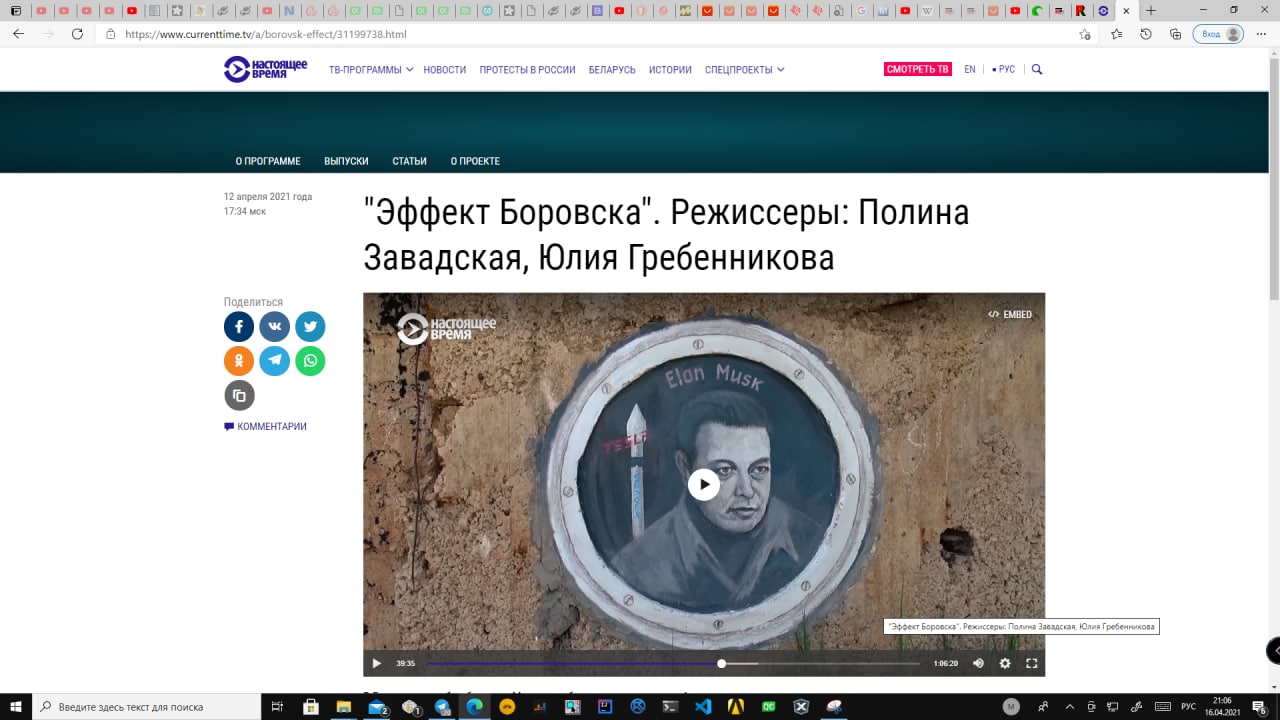Share the article on Facebook

(x=239, y=326)
